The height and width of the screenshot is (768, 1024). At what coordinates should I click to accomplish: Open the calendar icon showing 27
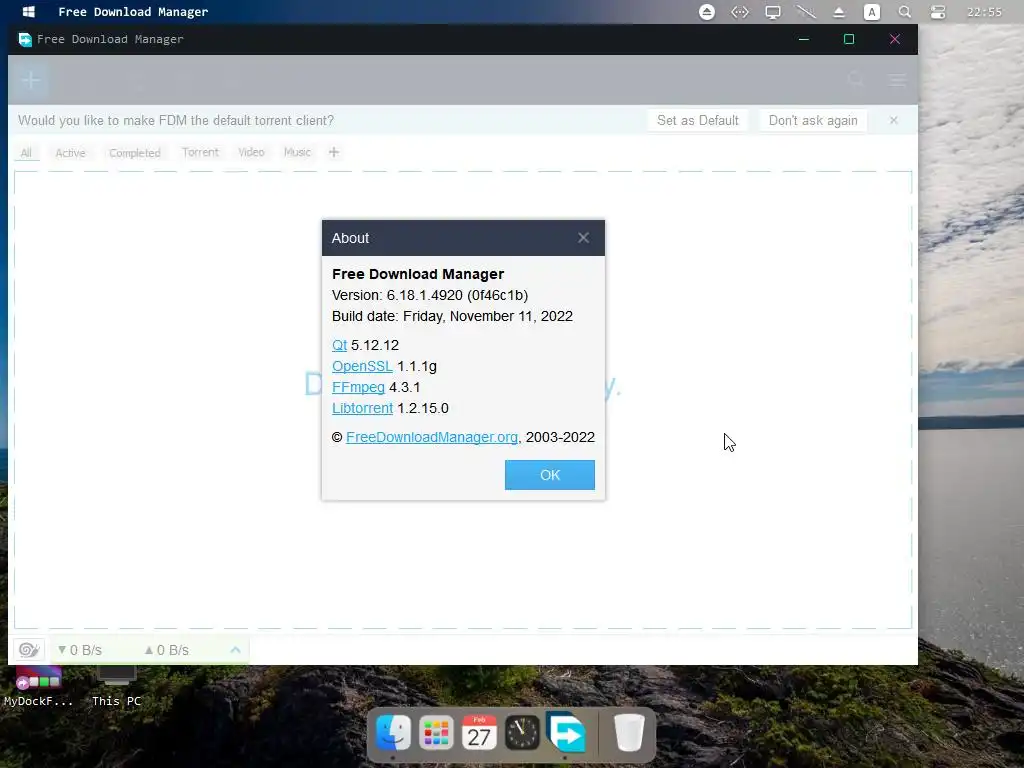click(x=479, y=733)
